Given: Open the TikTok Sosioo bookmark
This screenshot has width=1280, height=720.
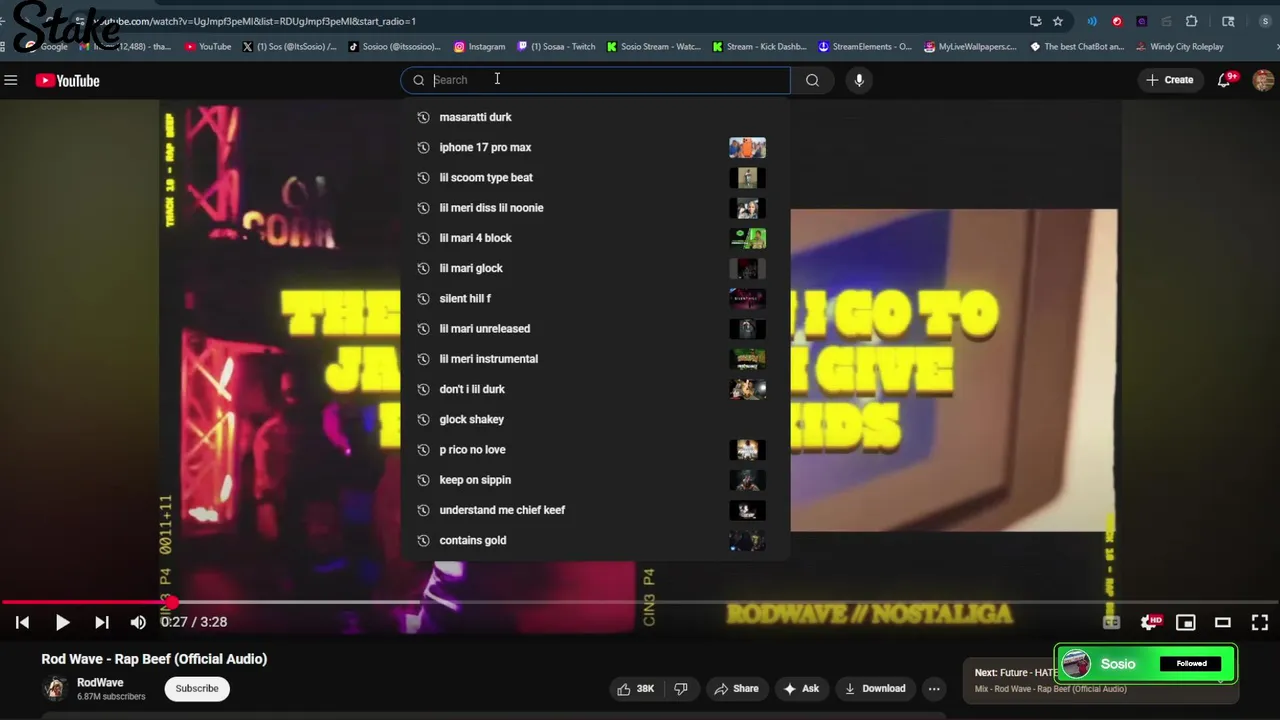Looking at the screenshot, I should (x=395, y=47).
